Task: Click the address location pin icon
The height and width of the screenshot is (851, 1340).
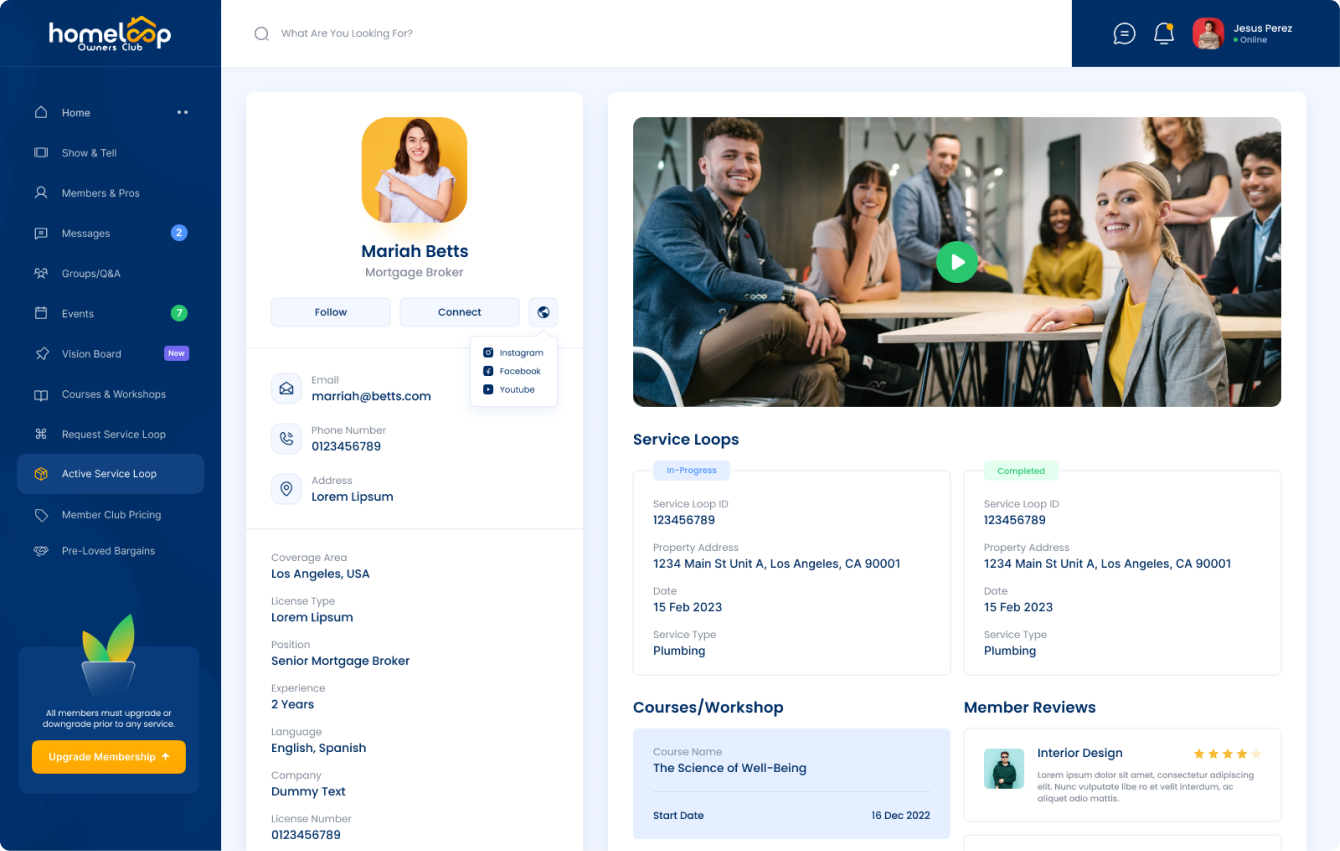Action: point(286,488)
